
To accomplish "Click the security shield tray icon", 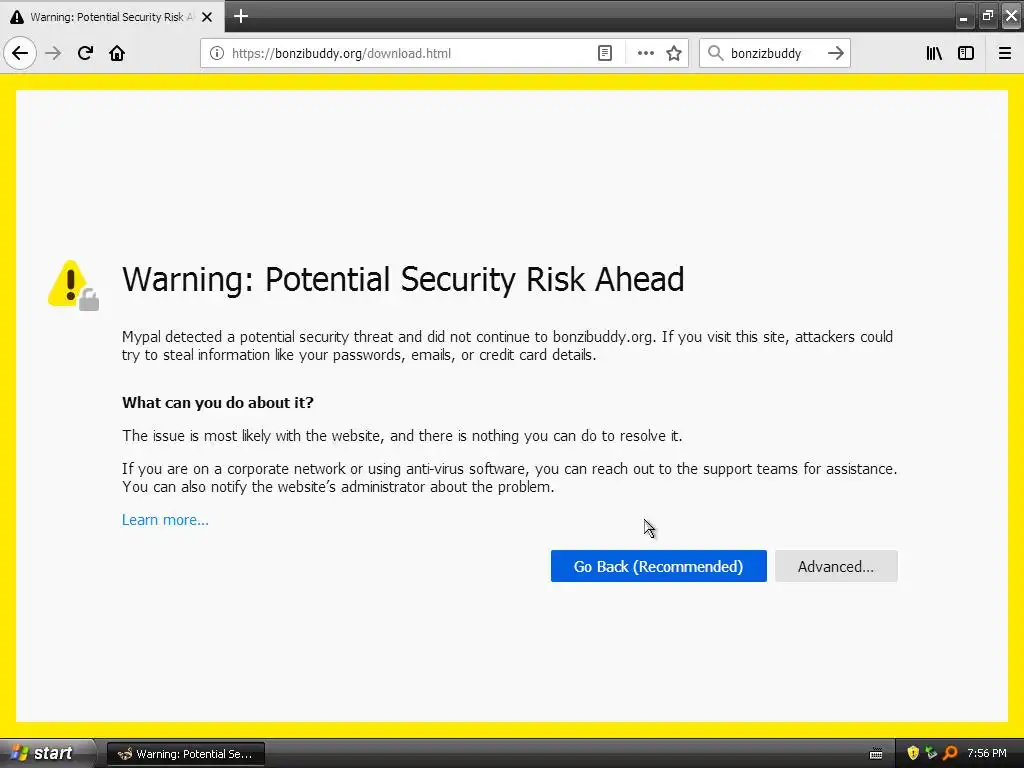I will click(913, 753).
